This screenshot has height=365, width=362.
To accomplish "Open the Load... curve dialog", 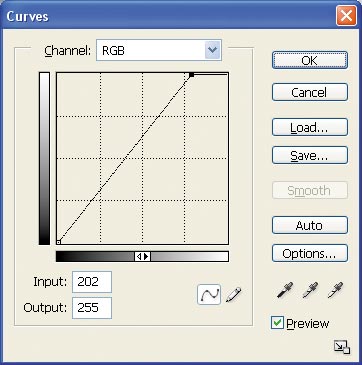I will (310, 127).
